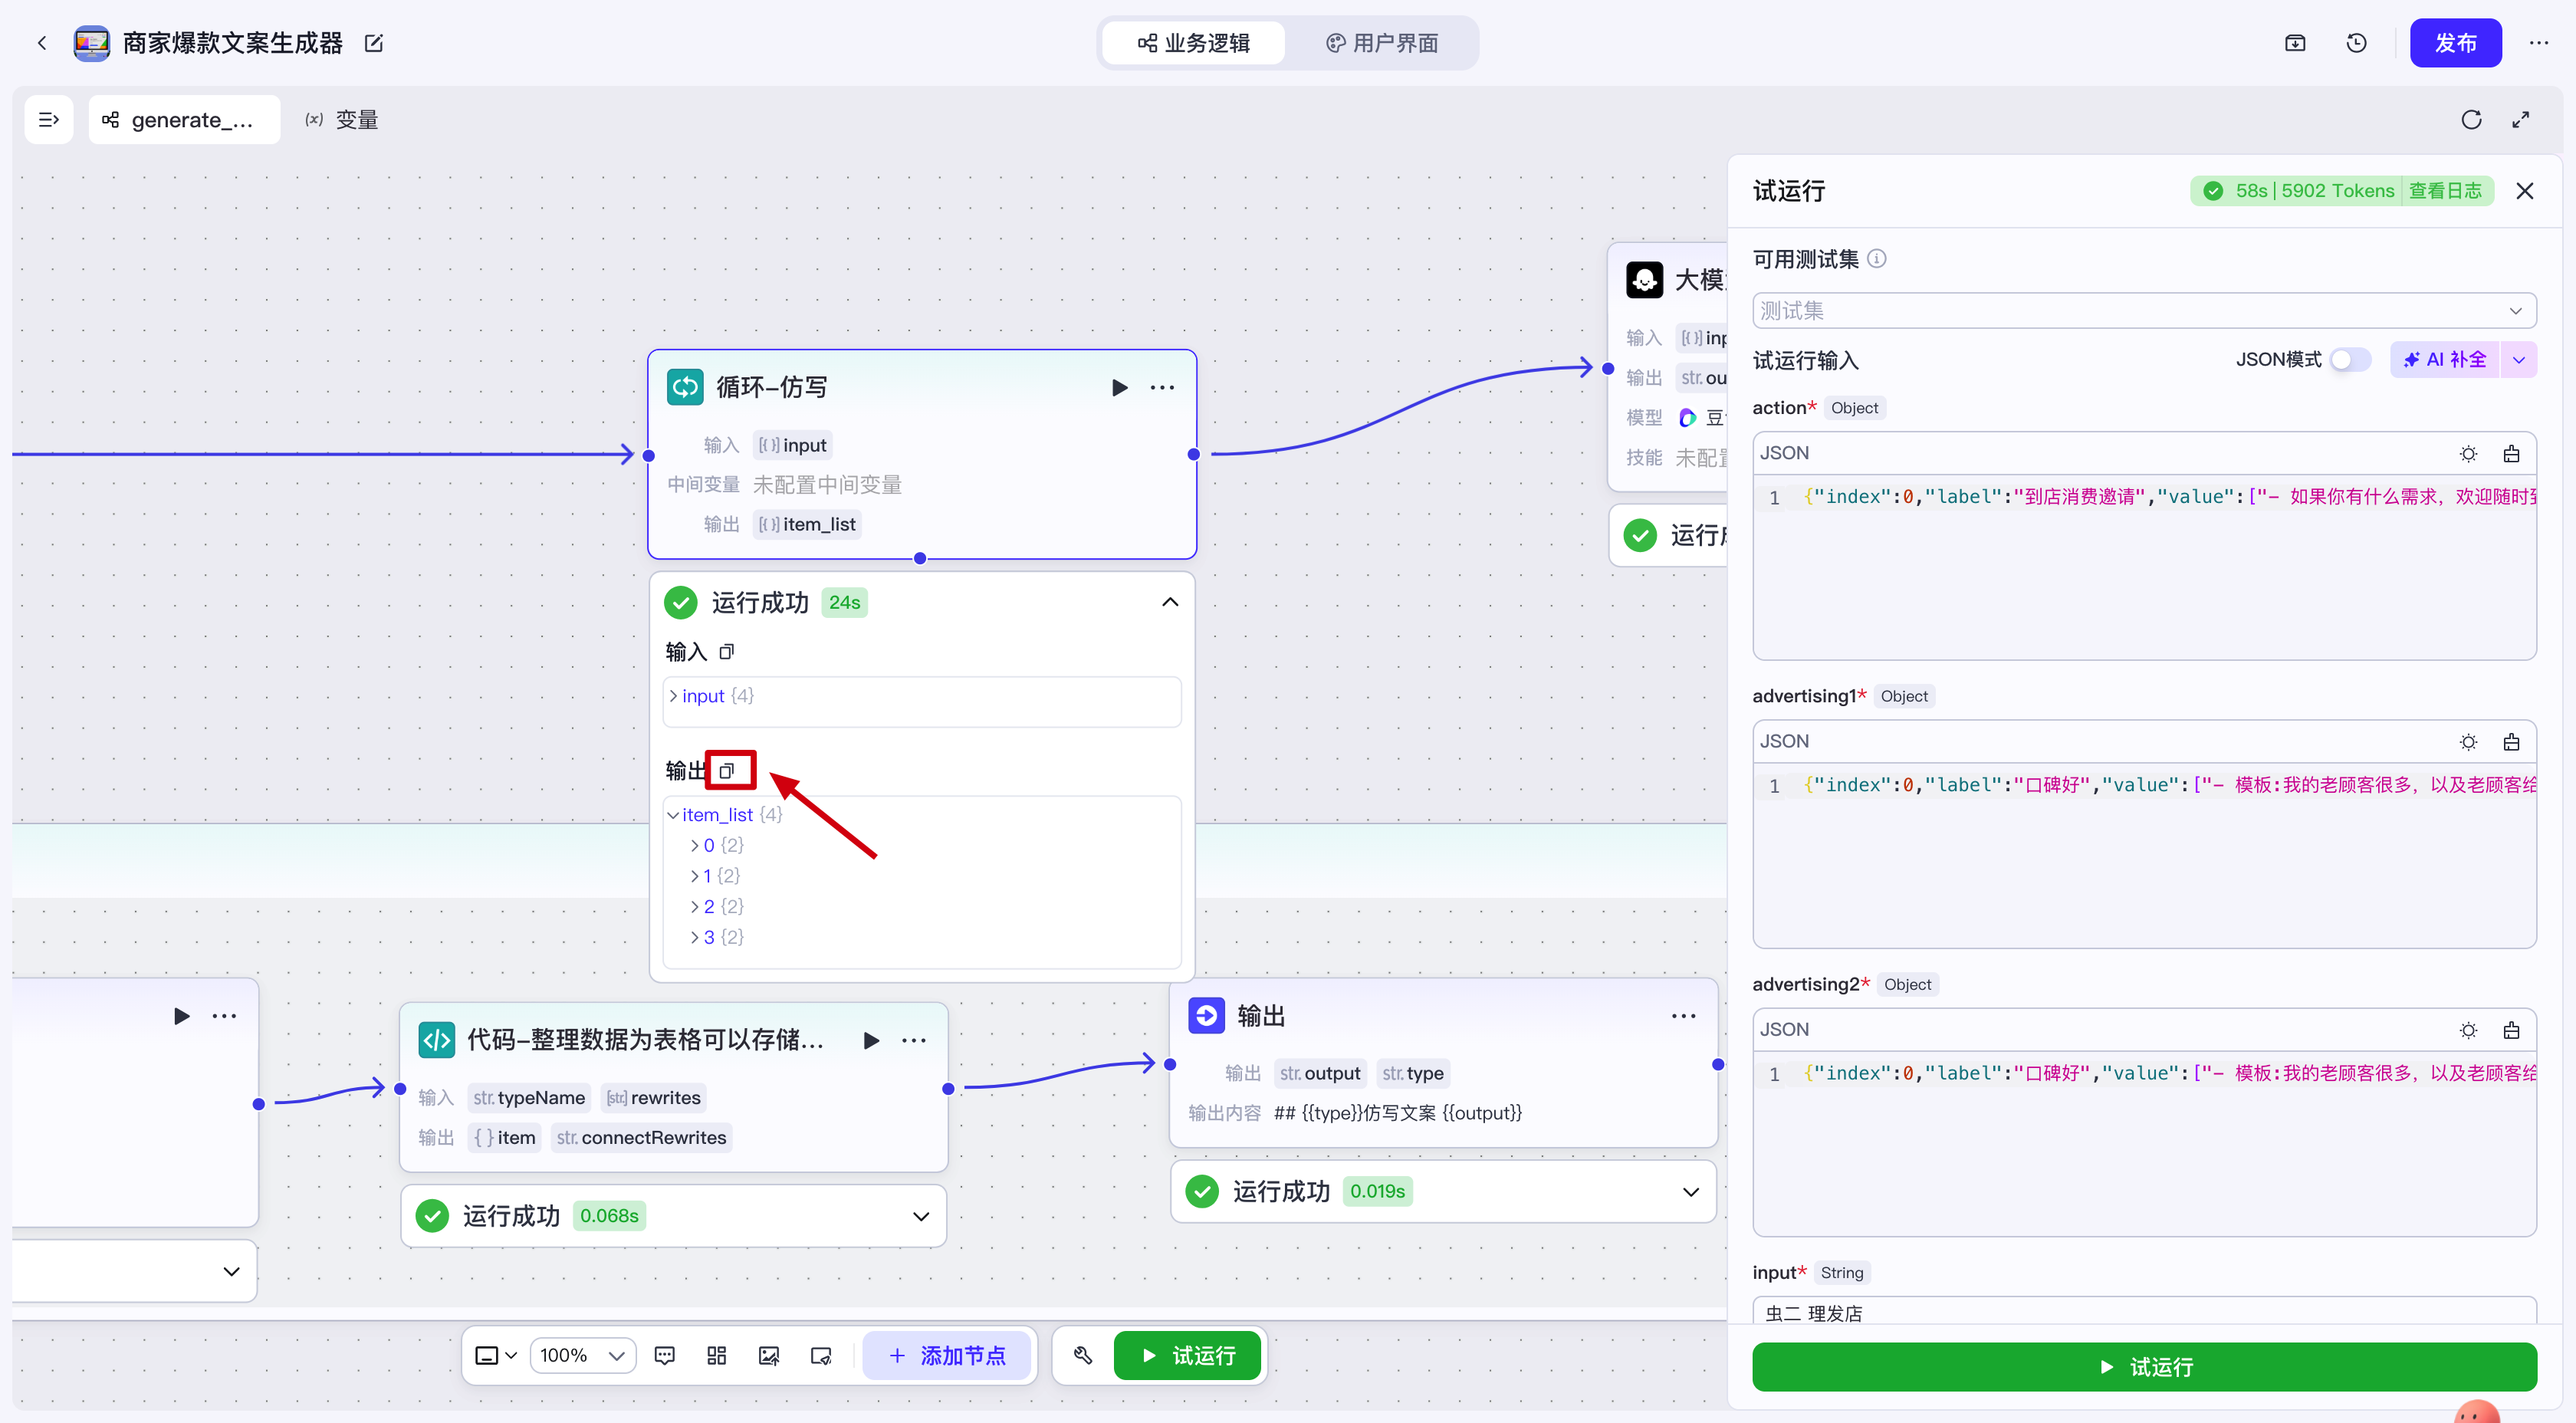Copy the 输出 result of the loop node
The width and height of the screenshot is (2576, 1423).
click(727, 770)
